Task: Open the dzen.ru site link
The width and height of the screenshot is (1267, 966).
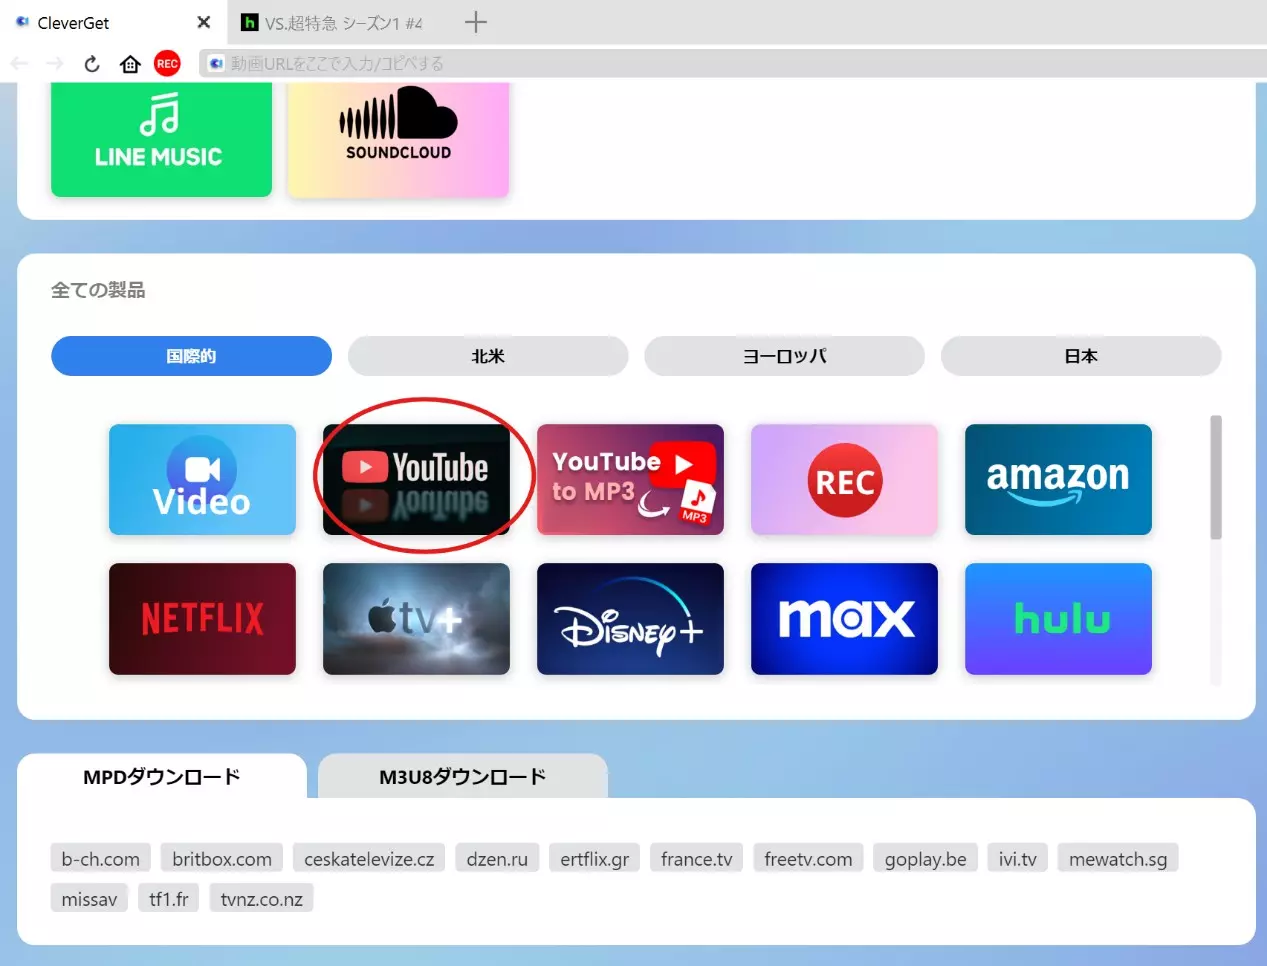Action: point(497,859)
